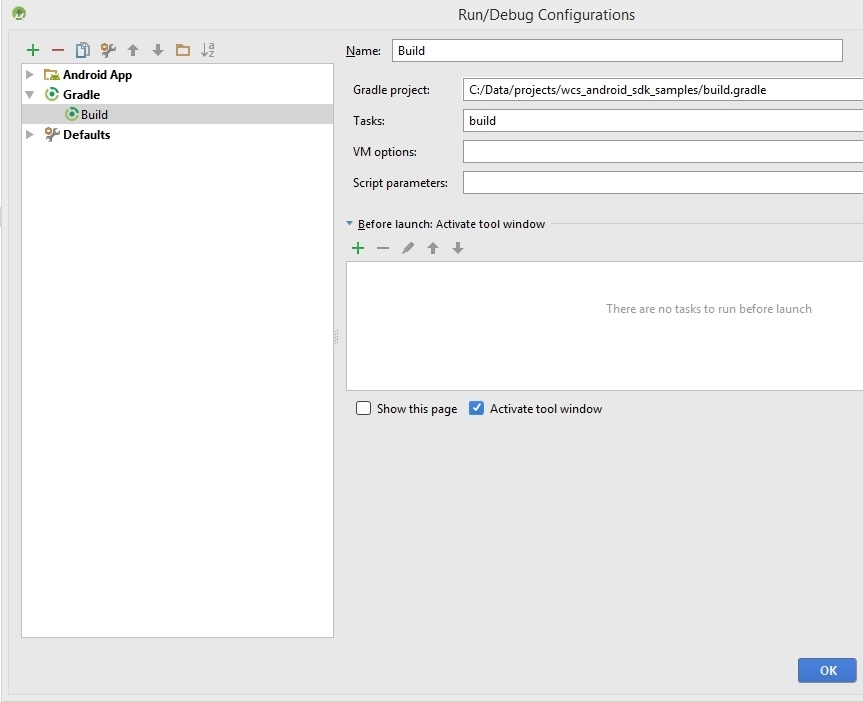This screenshot has width=863, height=702.
Task: Uncheck the Activate tool window checkbox
Action: [x=477, y=408]
